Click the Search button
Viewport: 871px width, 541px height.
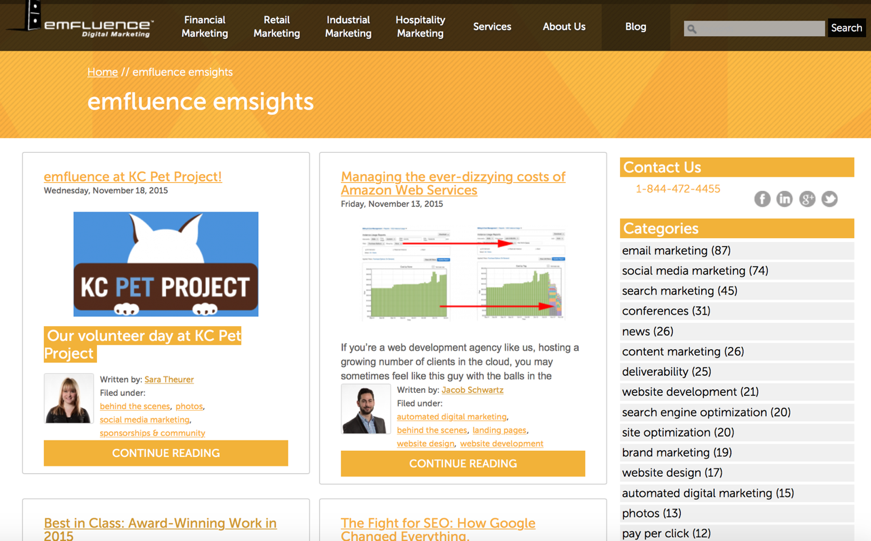coord(846,28)
